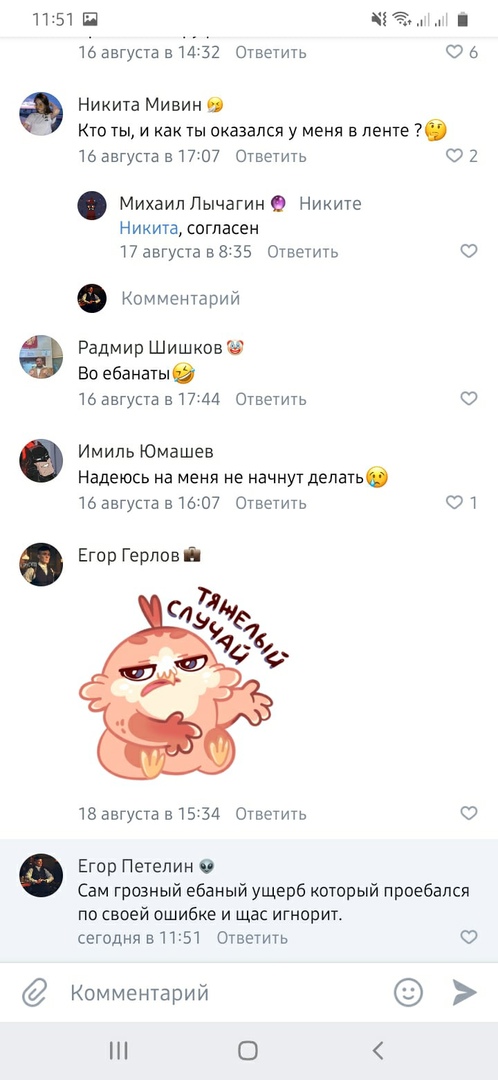Like Егор Петелин's comment
This screenshot has height=1080, width=498.
(468, 937)
